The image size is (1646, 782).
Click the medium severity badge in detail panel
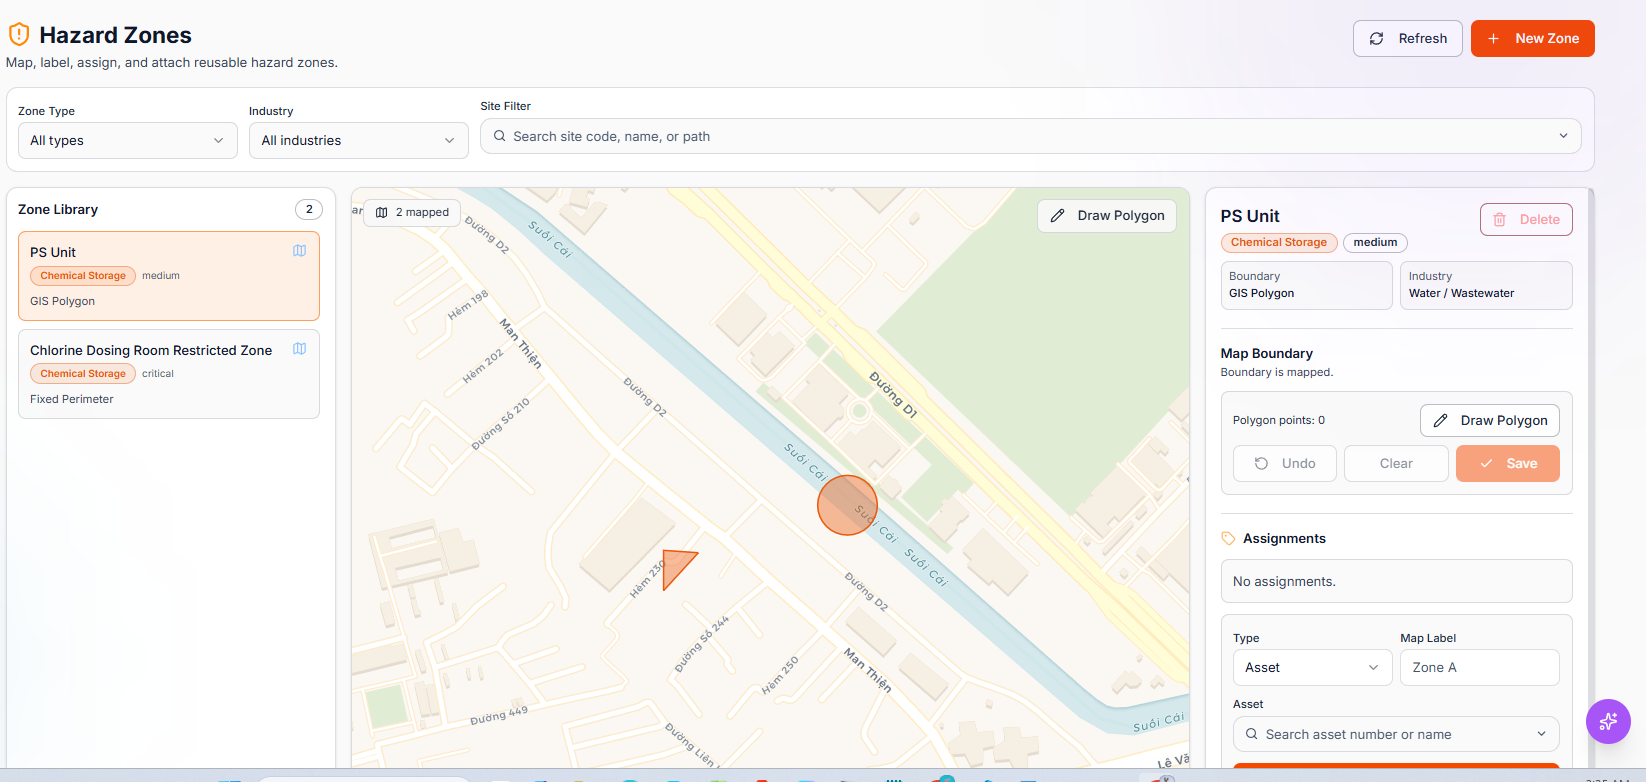[1375, 242]
